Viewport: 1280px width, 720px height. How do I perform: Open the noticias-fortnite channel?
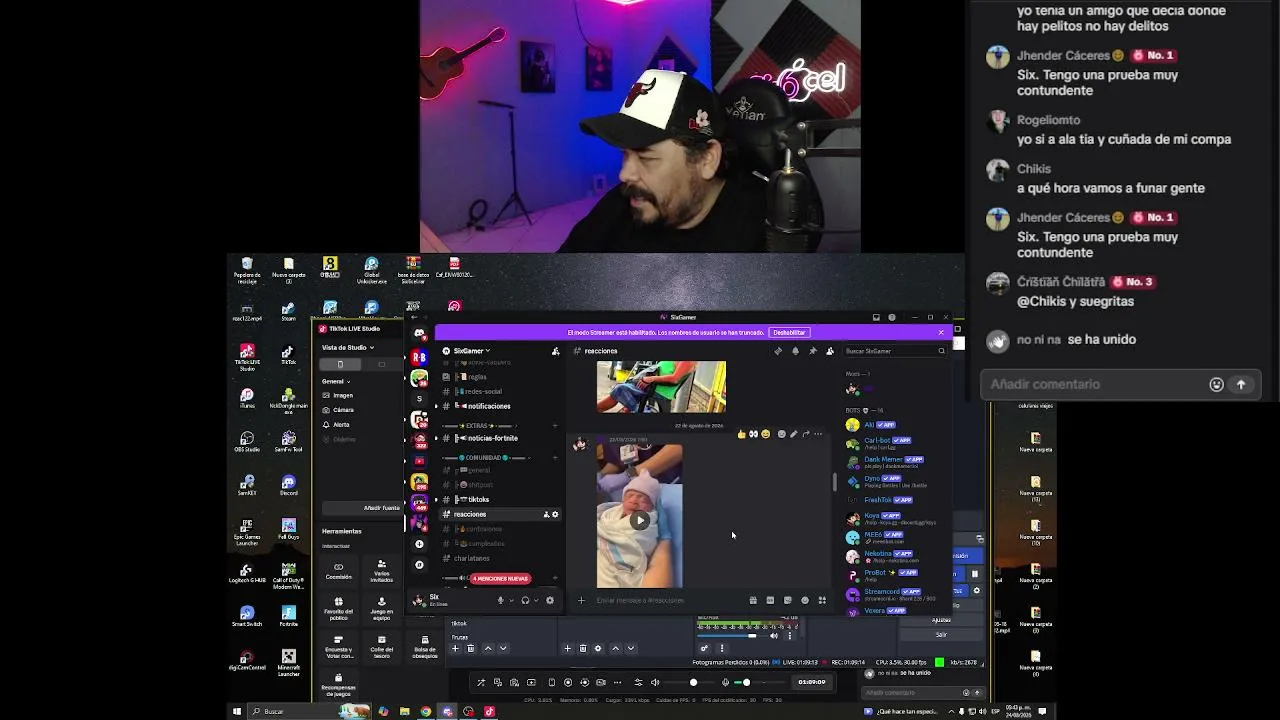coord(493,438)
